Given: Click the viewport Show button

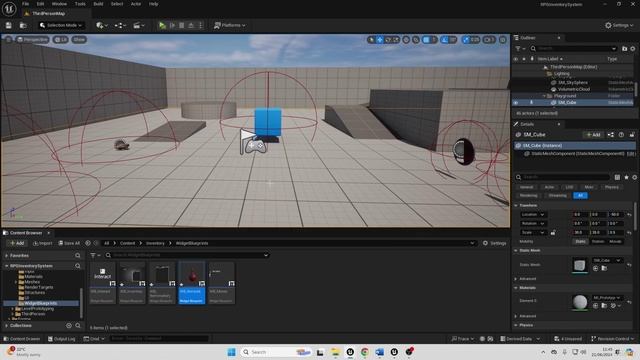Looking at the screenshot, I should 79,40.
